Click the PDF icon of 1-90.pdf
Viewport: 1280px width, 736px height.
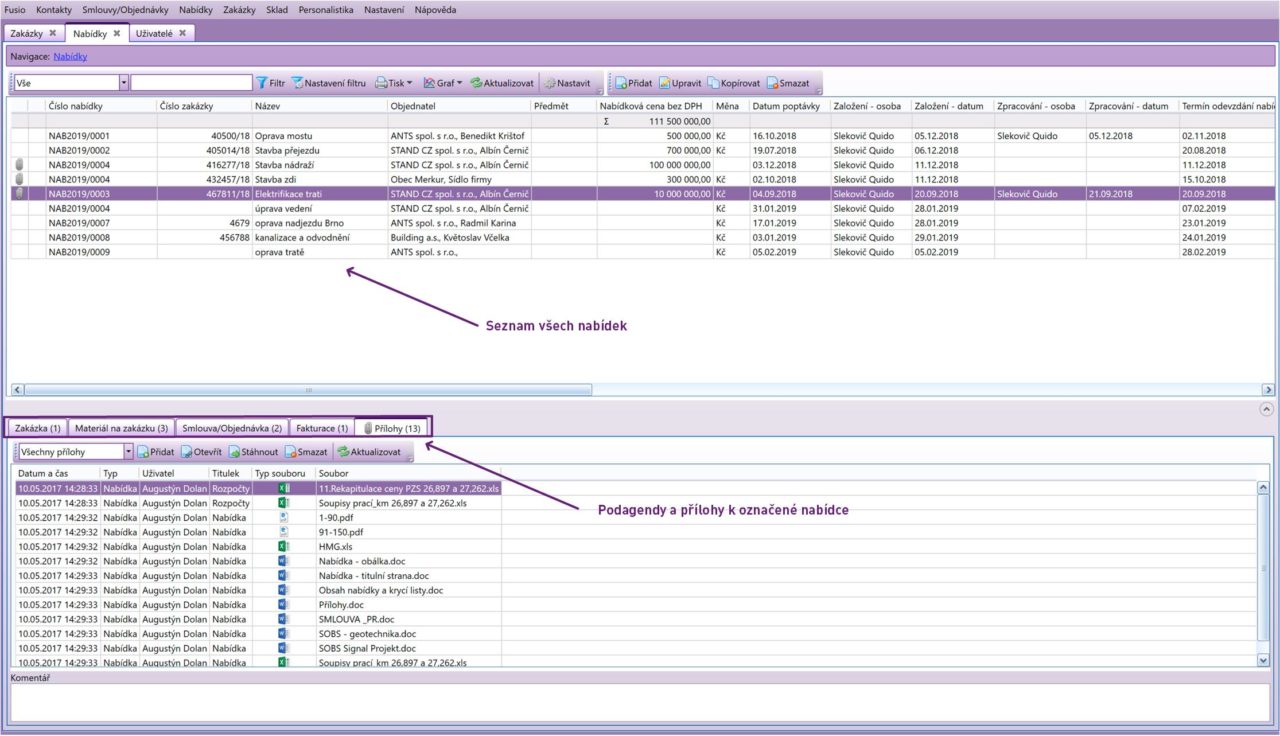(x=282, y=517)
